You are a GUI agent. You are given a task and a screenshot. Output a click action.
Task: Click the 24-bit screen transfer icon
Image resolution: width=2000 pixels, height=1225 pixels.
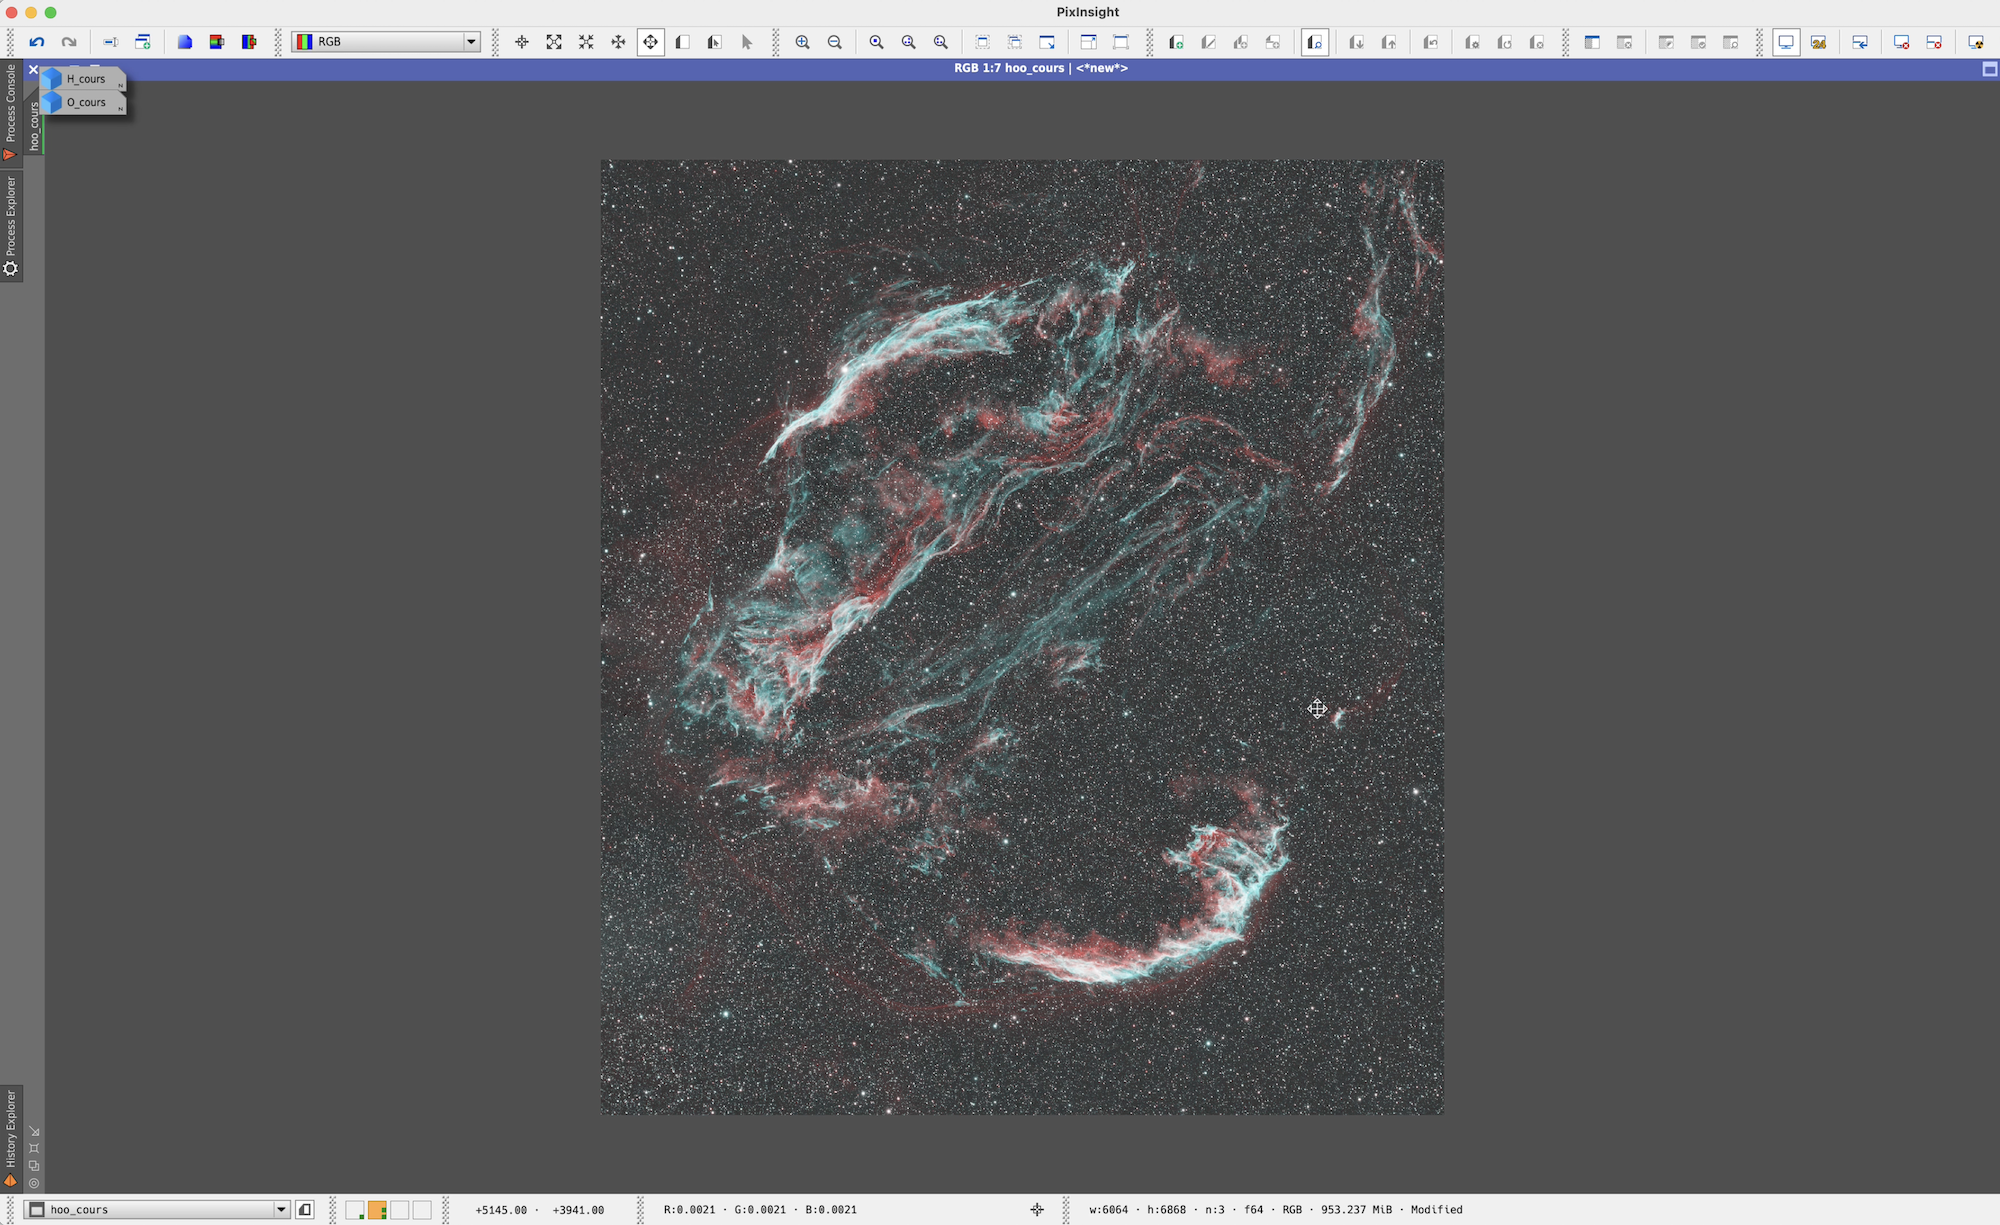click(x=1818, y=42)
